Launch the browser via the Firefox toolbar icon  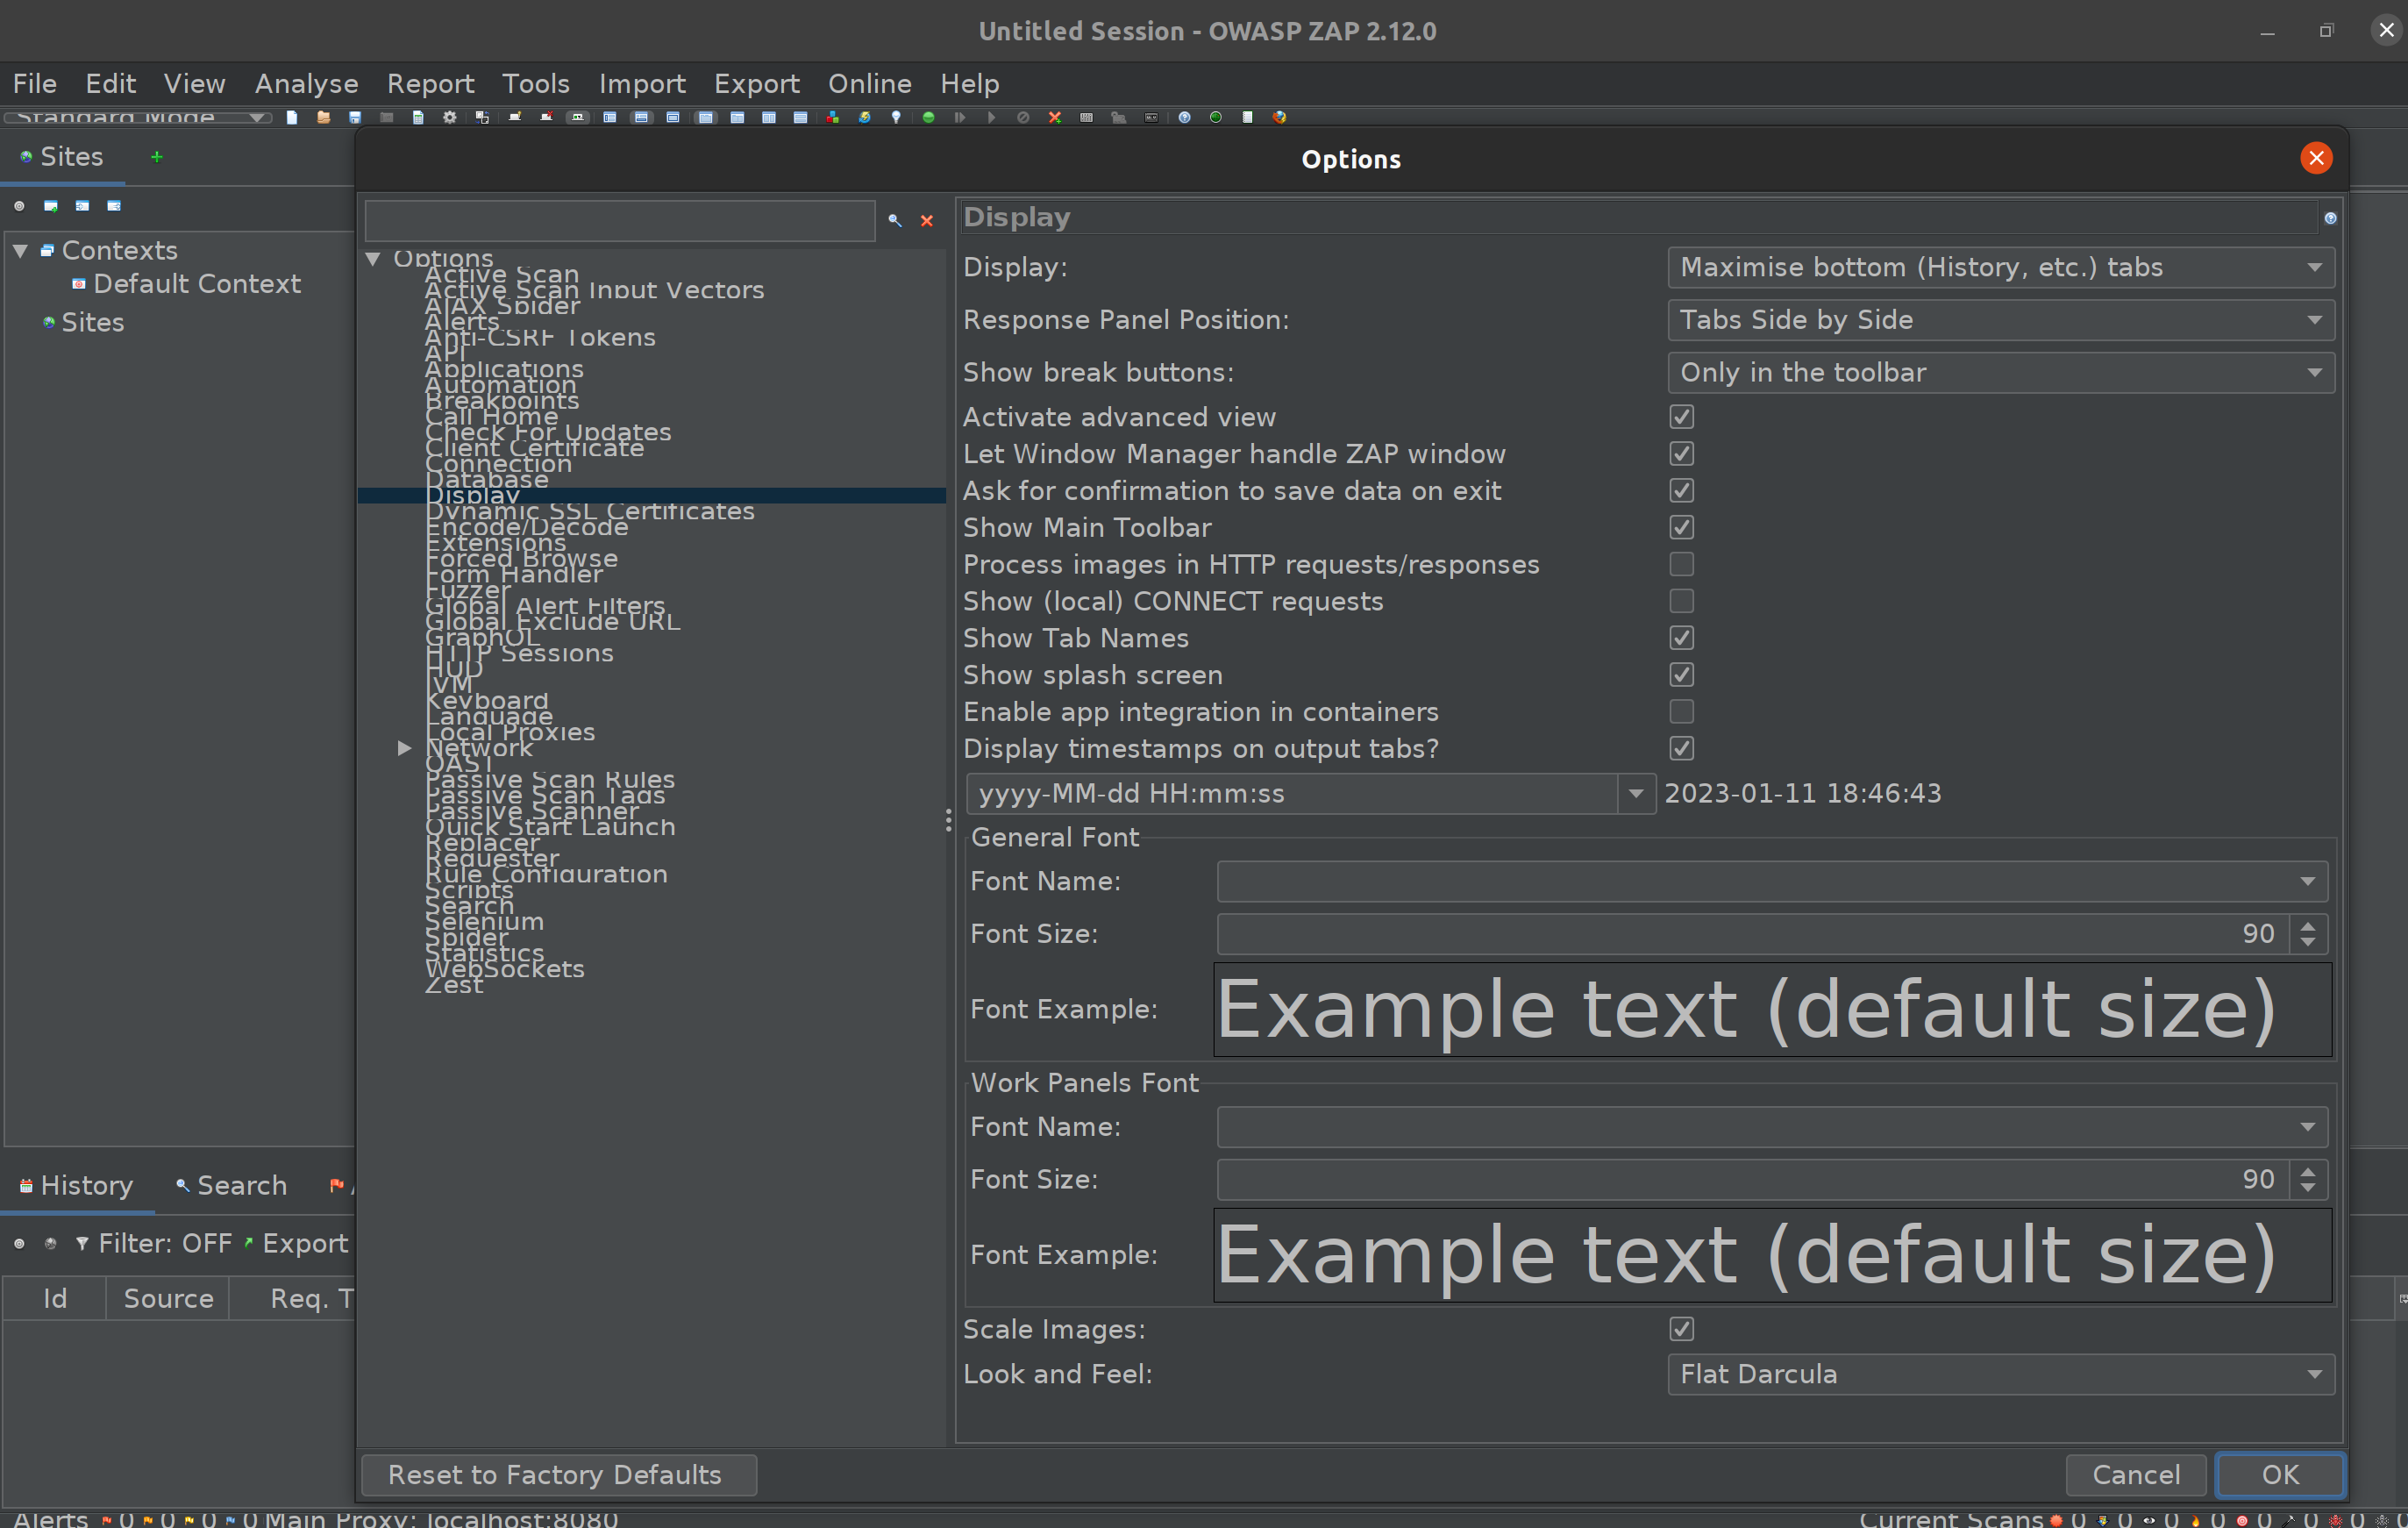tap(1281, 118)
